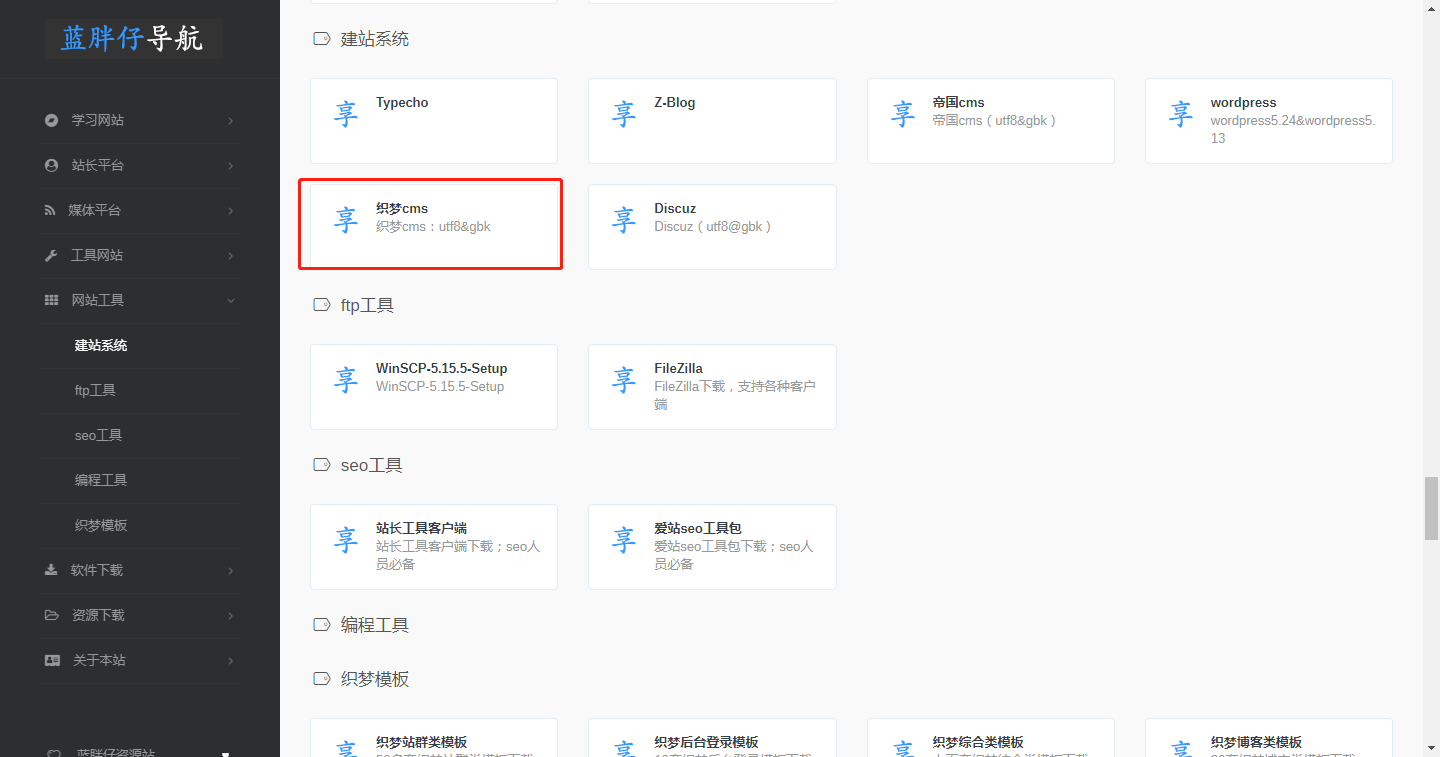Screen dimensions: 1440x757
Task: Click the 享 icon on the 站长工具客户端 card
Action: click(346, 540)
